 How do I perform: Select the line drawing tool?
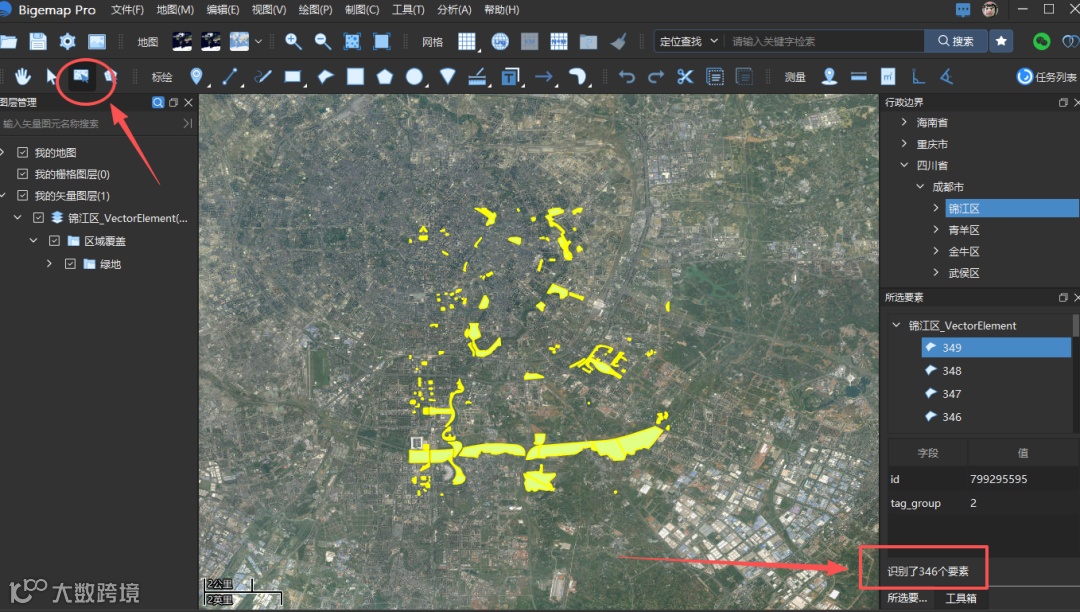tap(231, 76)
